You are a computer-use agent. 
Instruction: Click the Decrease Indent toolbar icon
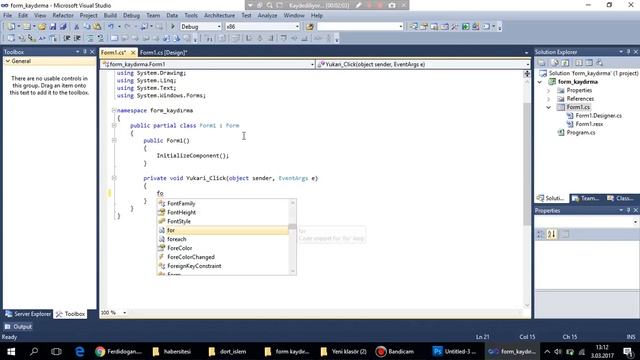[67, 38]
